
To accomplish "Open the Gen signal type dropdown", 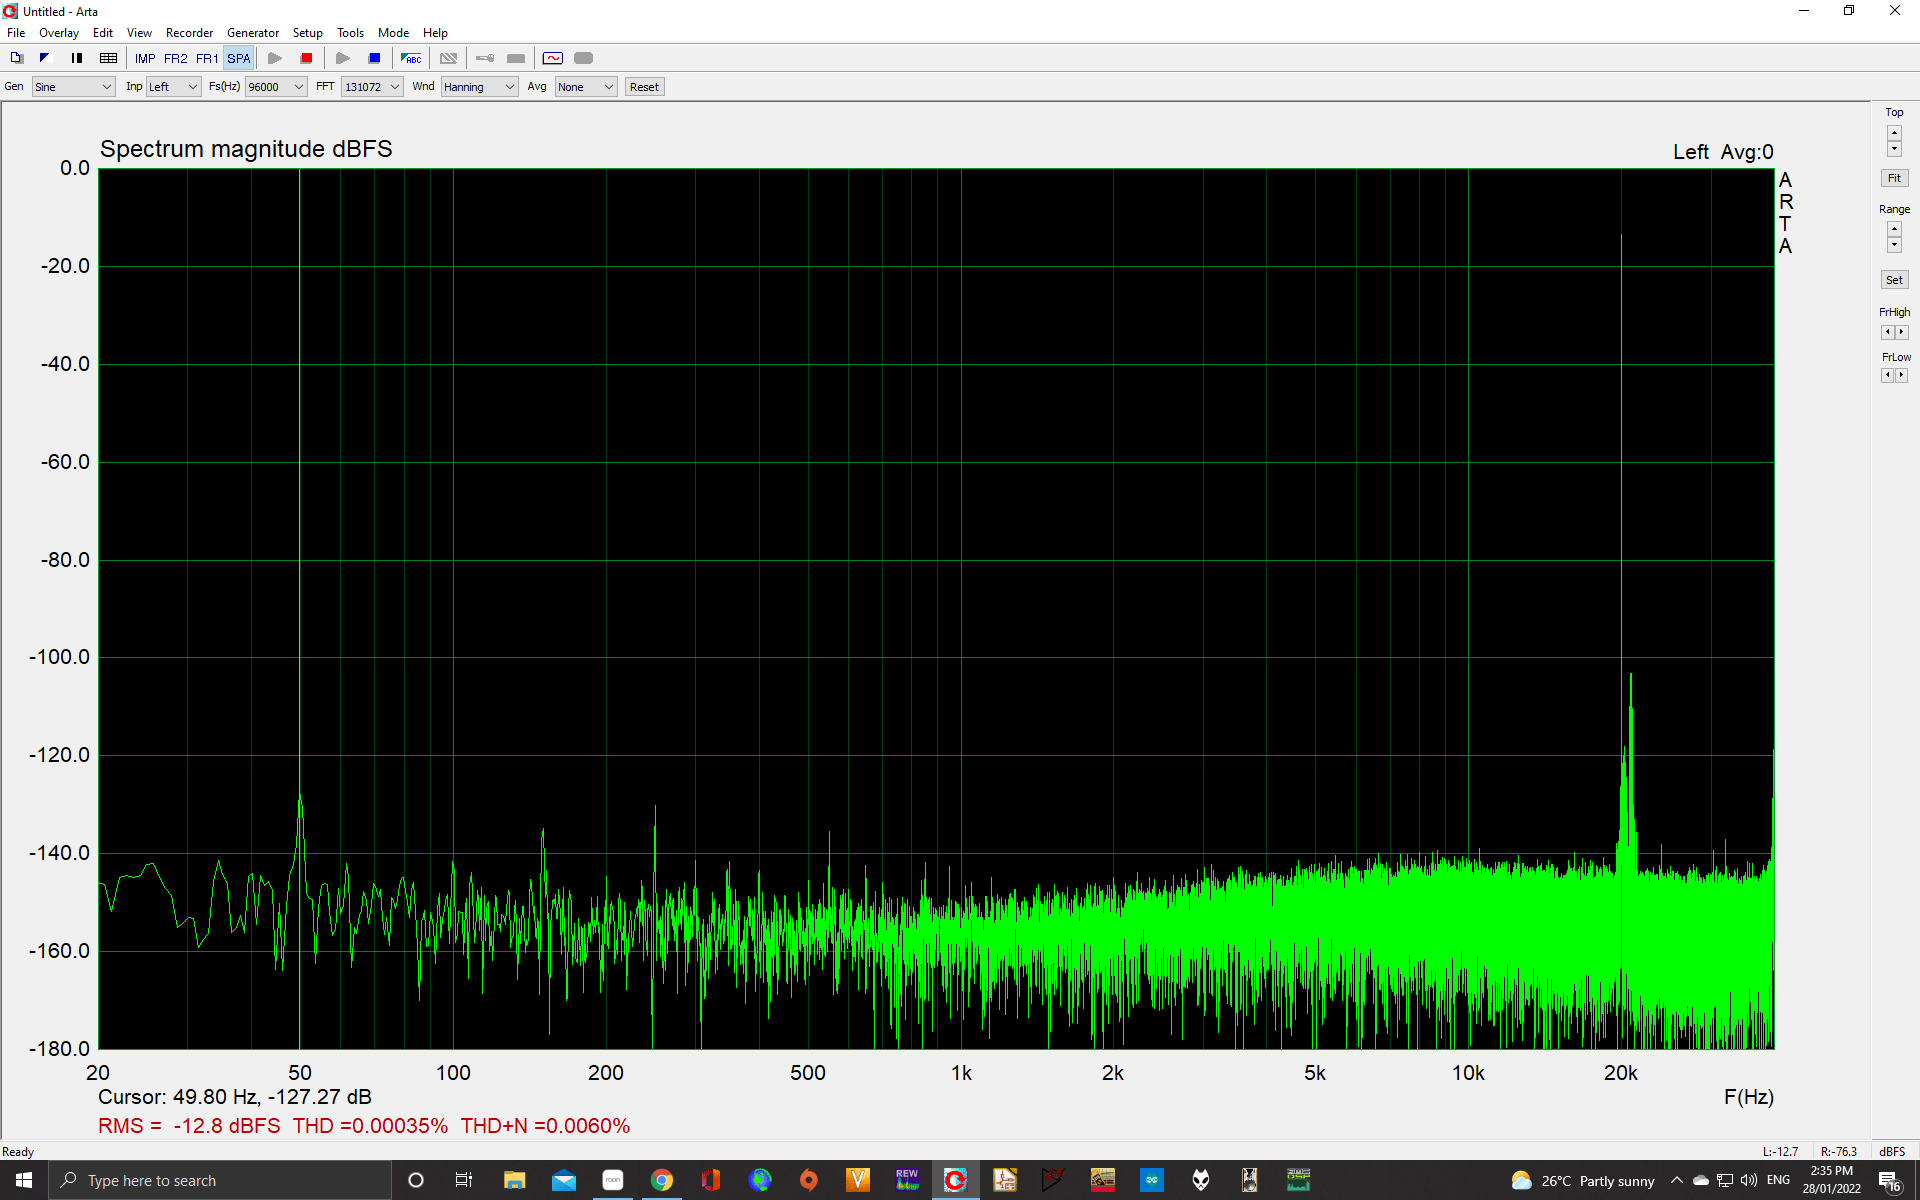I will point(74,87).
